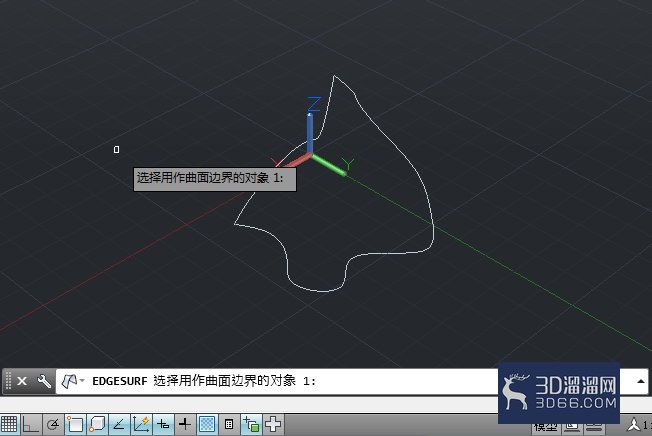Toggle Ortho Mode in status bar
Viewport: 652px width, 436px height.
[x=30, y=424]
